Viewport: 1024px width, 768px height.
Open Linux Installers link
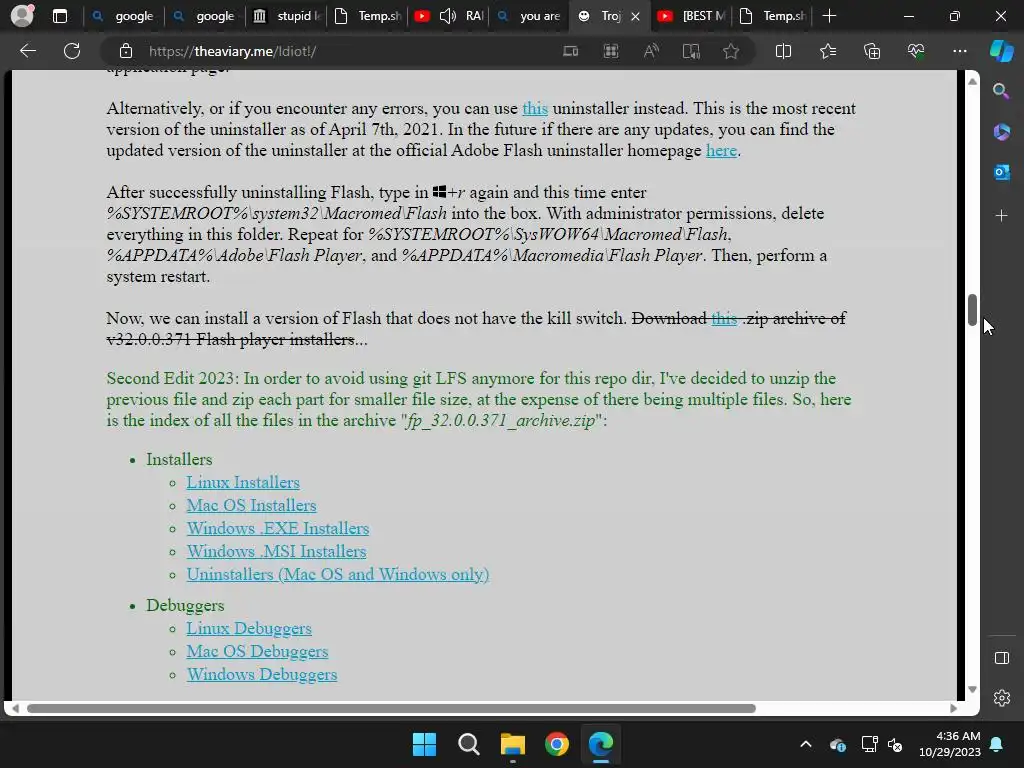tap(243, 482)
